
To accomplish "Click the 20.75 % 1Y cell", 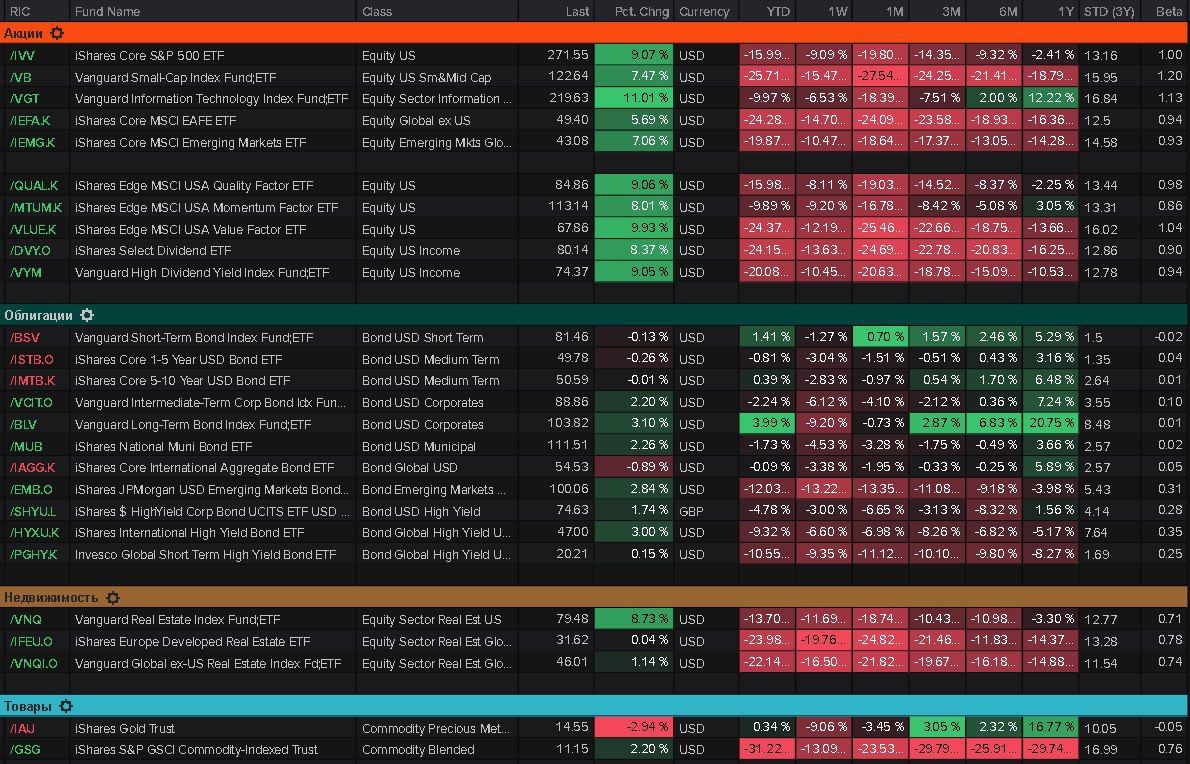I will [1050, 423].
